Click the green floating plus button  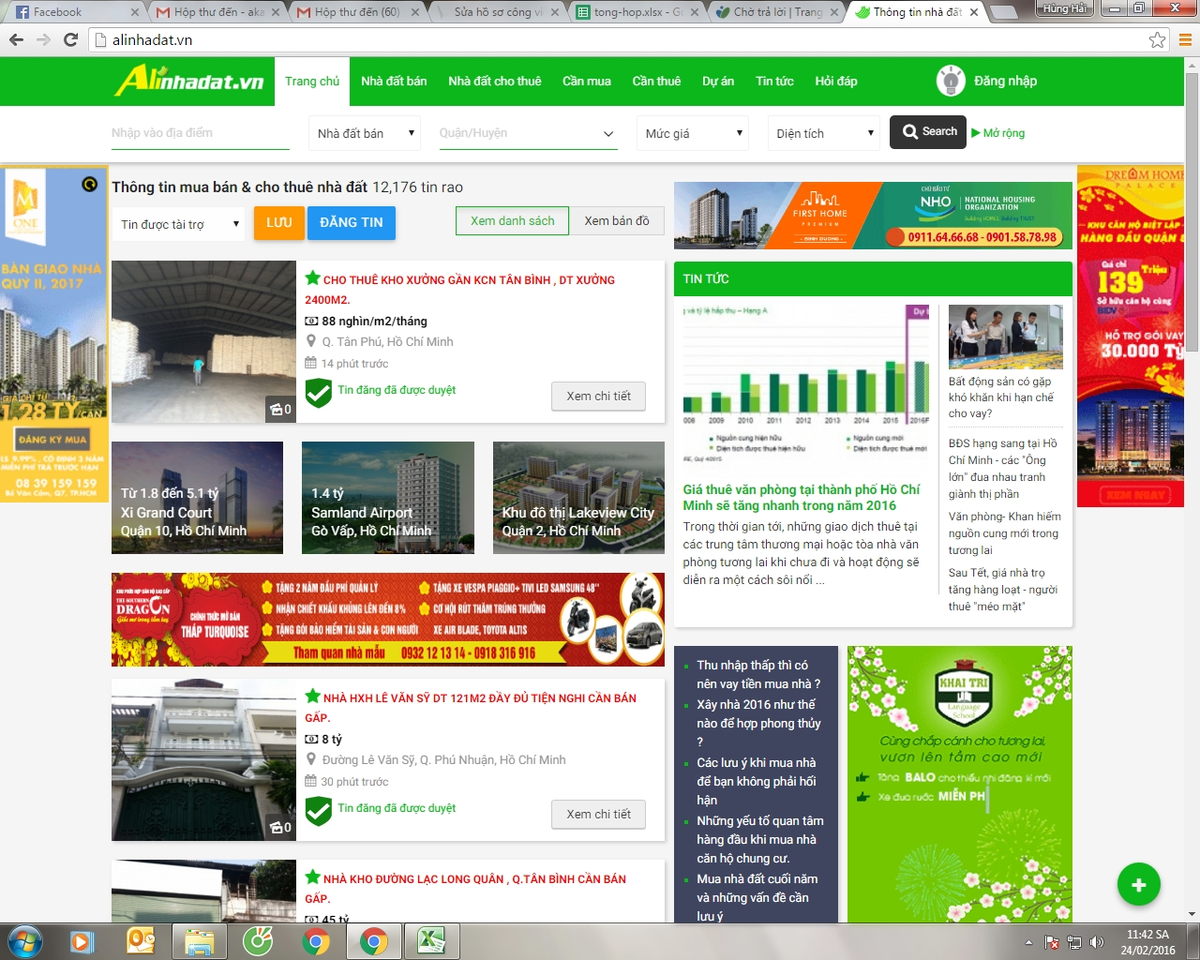[x=1138, y=884]
